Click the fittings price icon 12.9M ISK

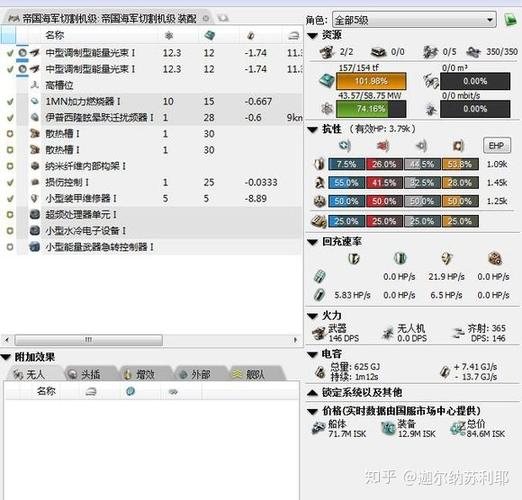388,428
